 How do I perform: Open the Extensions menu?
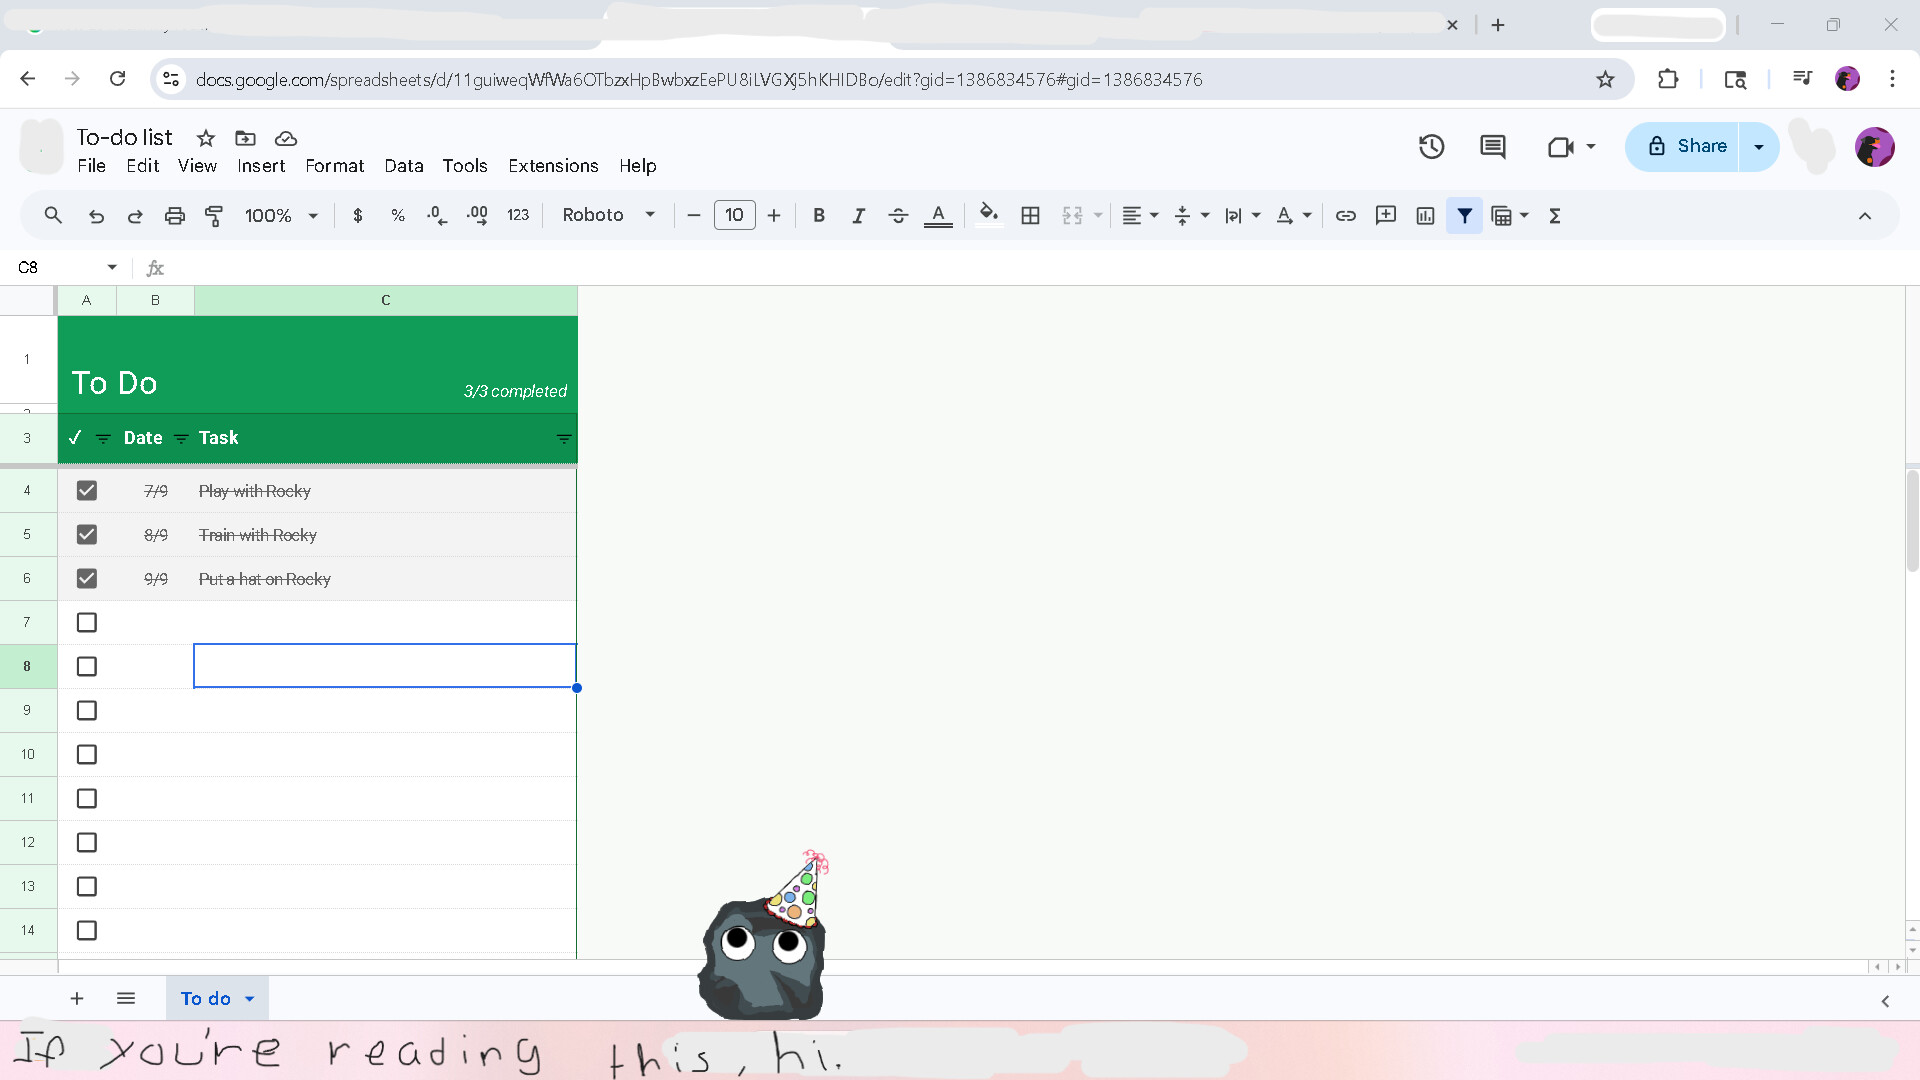(553, 166)
